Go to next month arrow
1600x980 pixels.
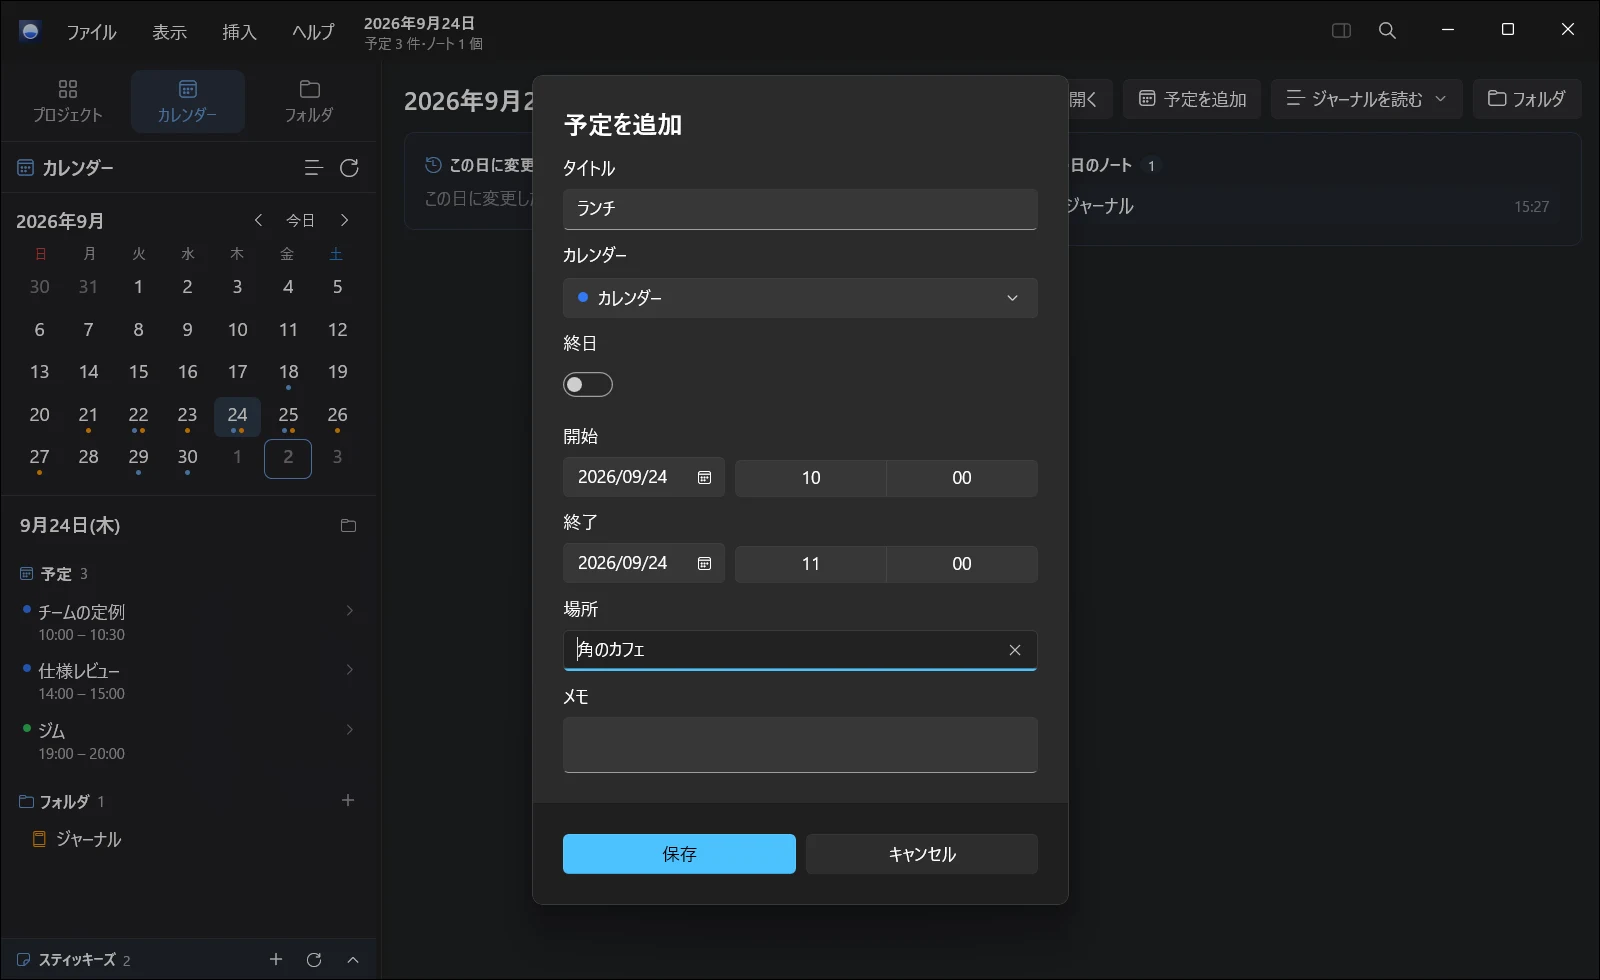click(345, 220)
